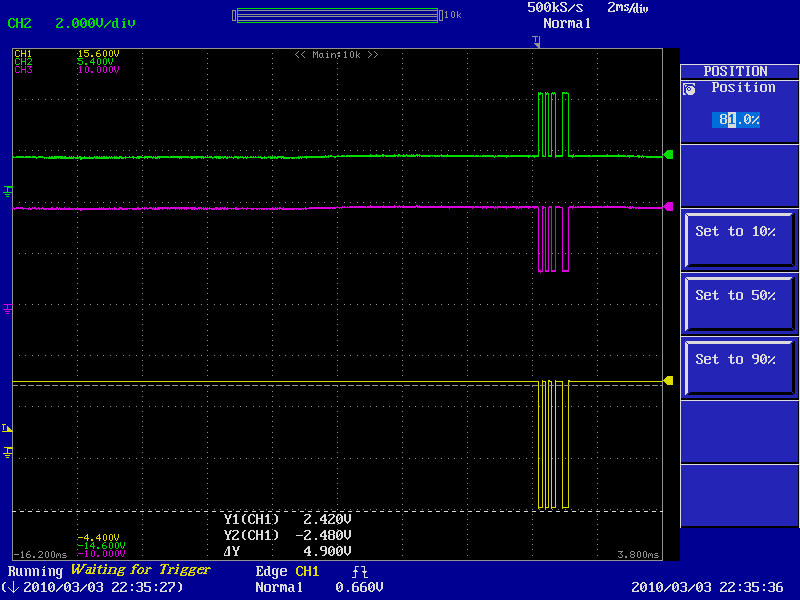800x600 pixels.
Task: Click the Set to 50% button
Action: (x=739, y=304)
